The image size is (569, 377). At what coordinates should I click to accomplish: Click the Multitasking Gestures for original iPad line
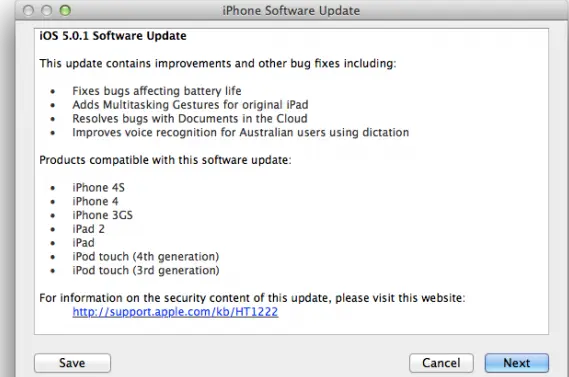pos(190,105)
